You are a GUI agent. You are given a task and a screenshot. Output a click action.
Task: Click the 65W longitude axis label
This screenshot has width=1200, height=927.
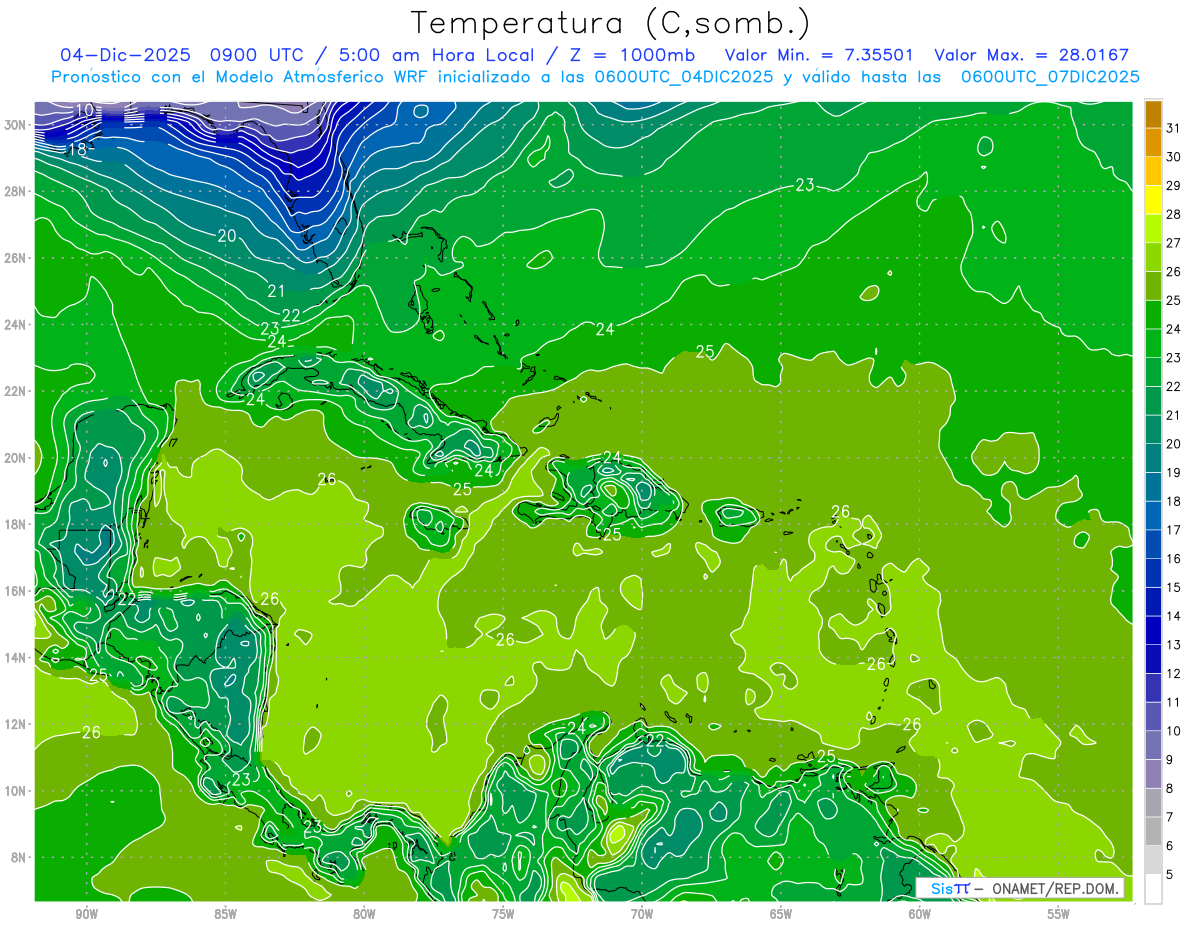click(x=781, y=915)
